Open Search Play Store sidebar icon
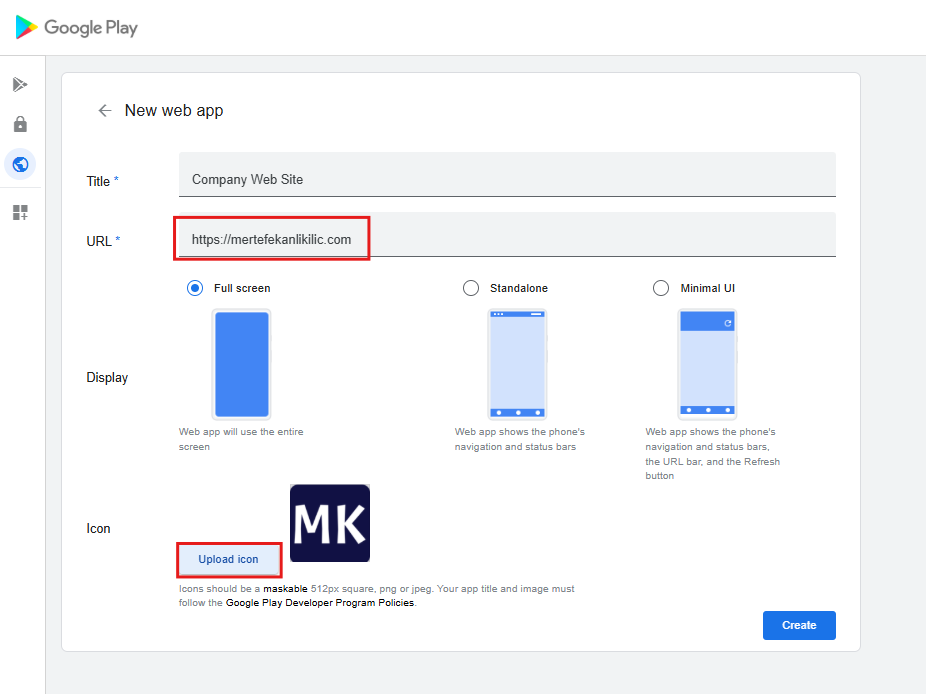926x694 pixels. pos(20,85)
